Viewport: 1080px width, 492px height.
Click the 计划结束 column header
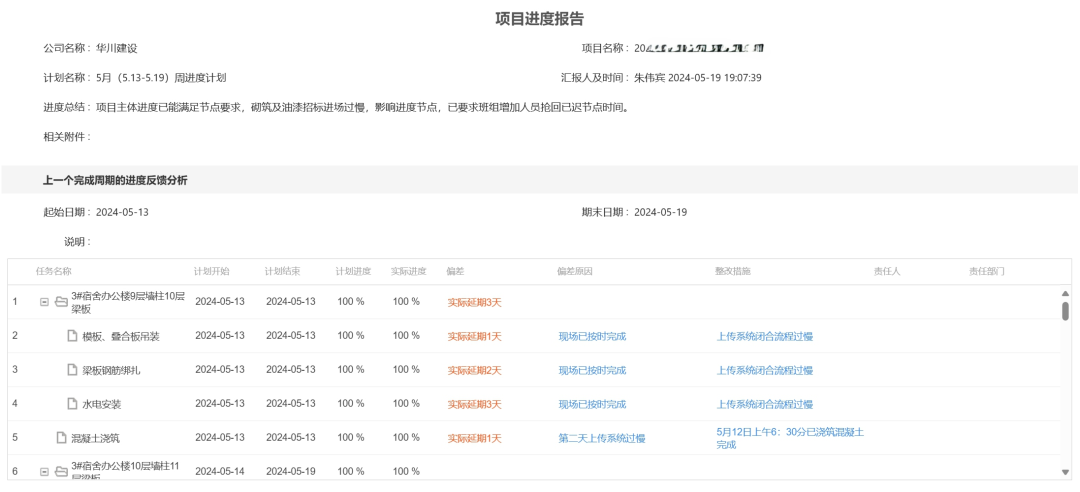point(282,271)
